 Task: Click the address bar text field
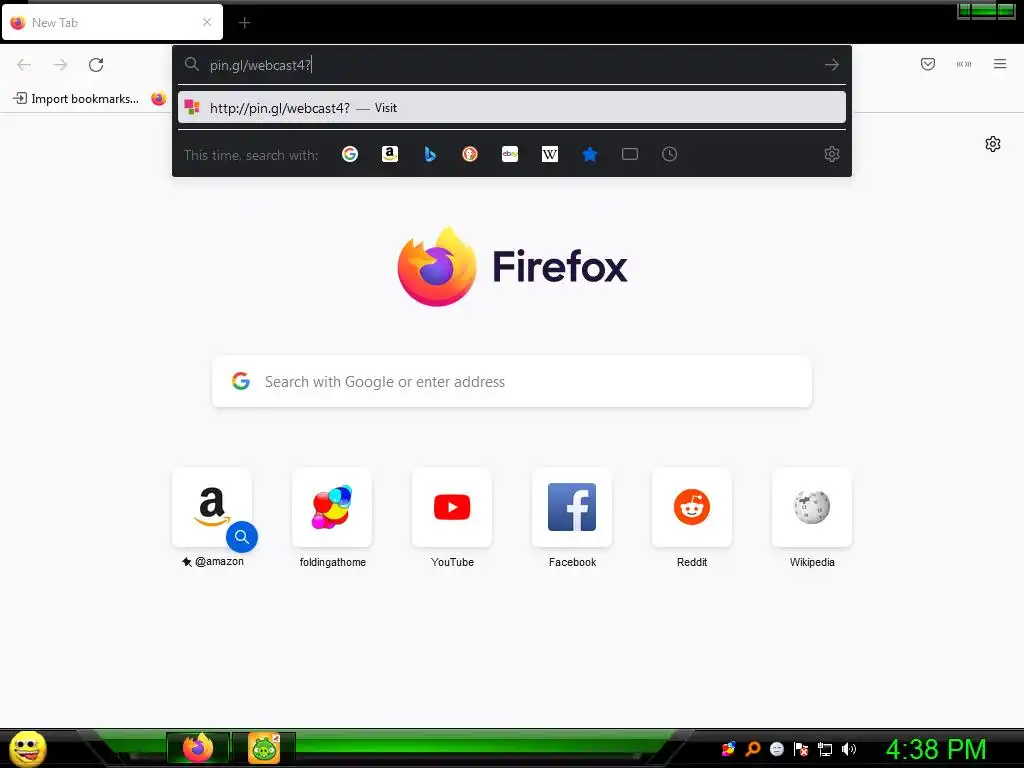pos(511,65)
